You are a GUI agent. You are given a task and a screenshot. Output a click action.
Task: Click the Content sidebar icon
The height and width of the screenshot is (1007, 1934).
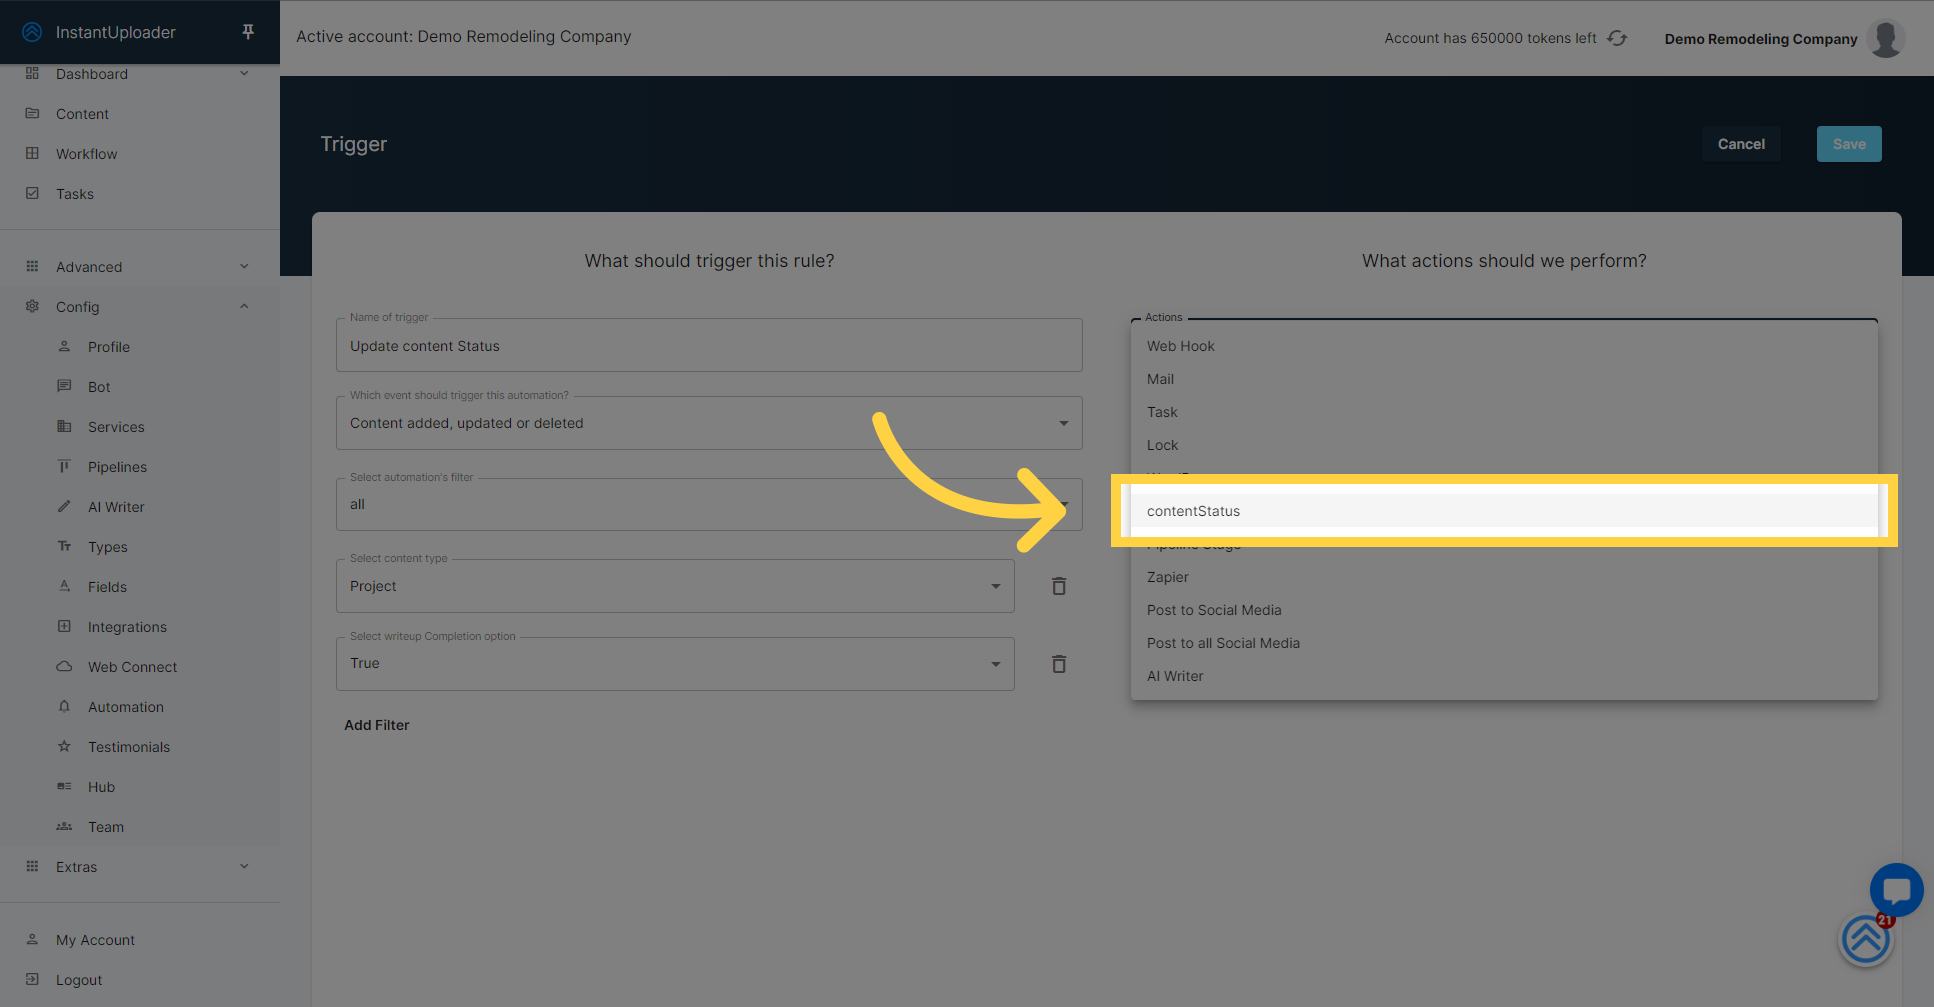coord(32,113)
